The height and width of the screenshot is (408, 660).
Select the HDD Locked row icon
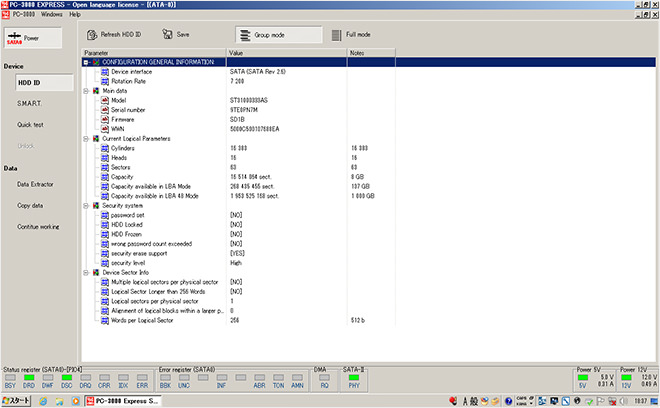105,225
